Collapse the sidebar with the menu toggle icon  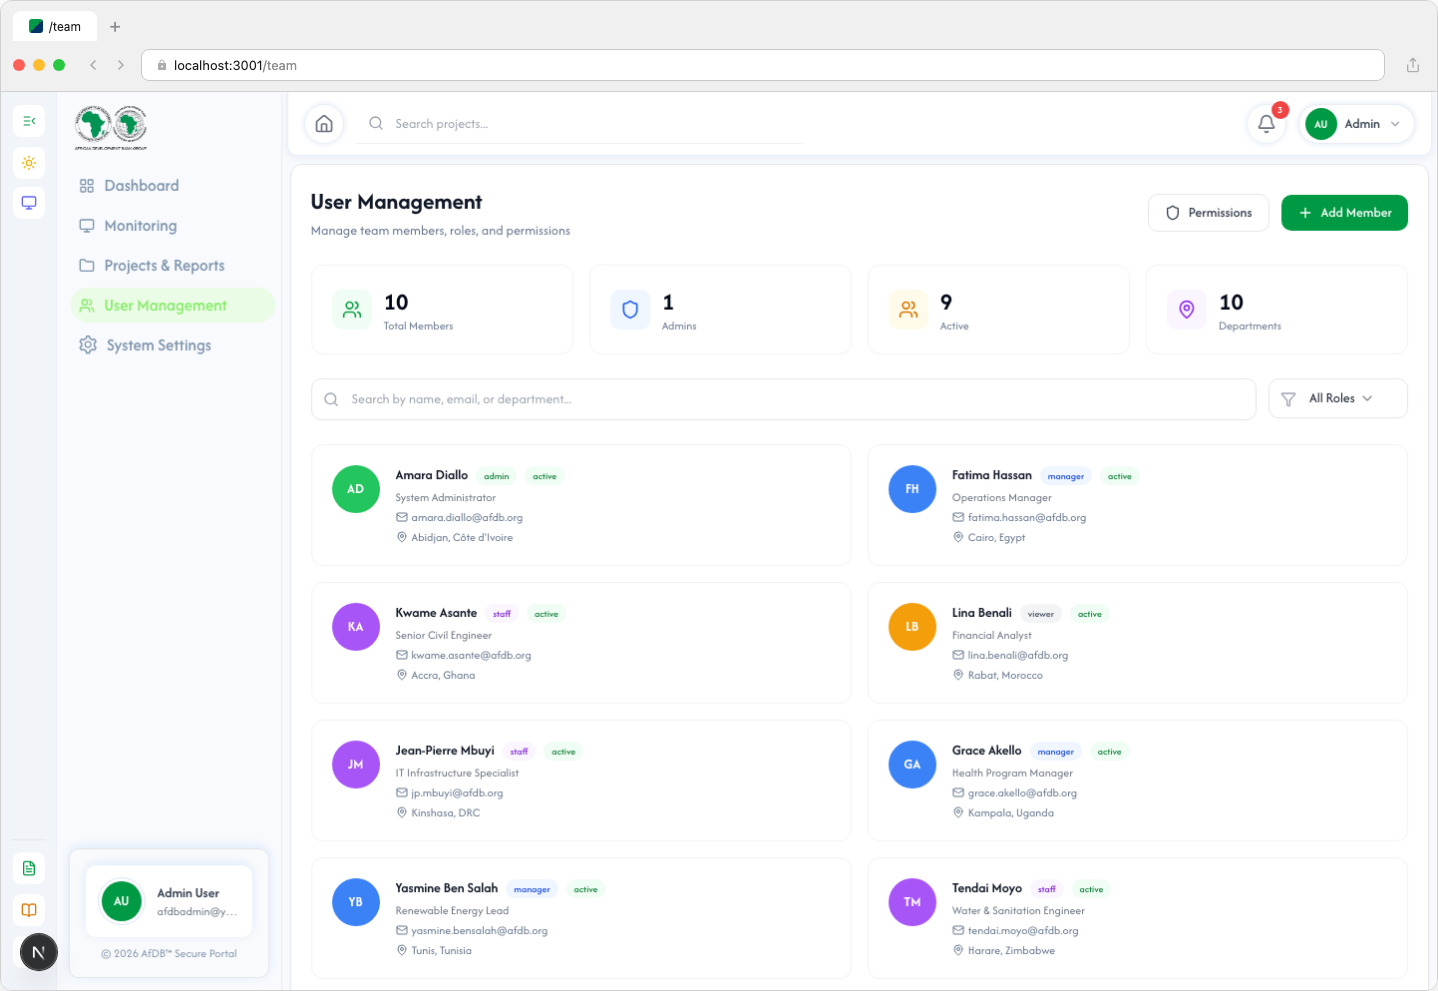tap(29, 121)
